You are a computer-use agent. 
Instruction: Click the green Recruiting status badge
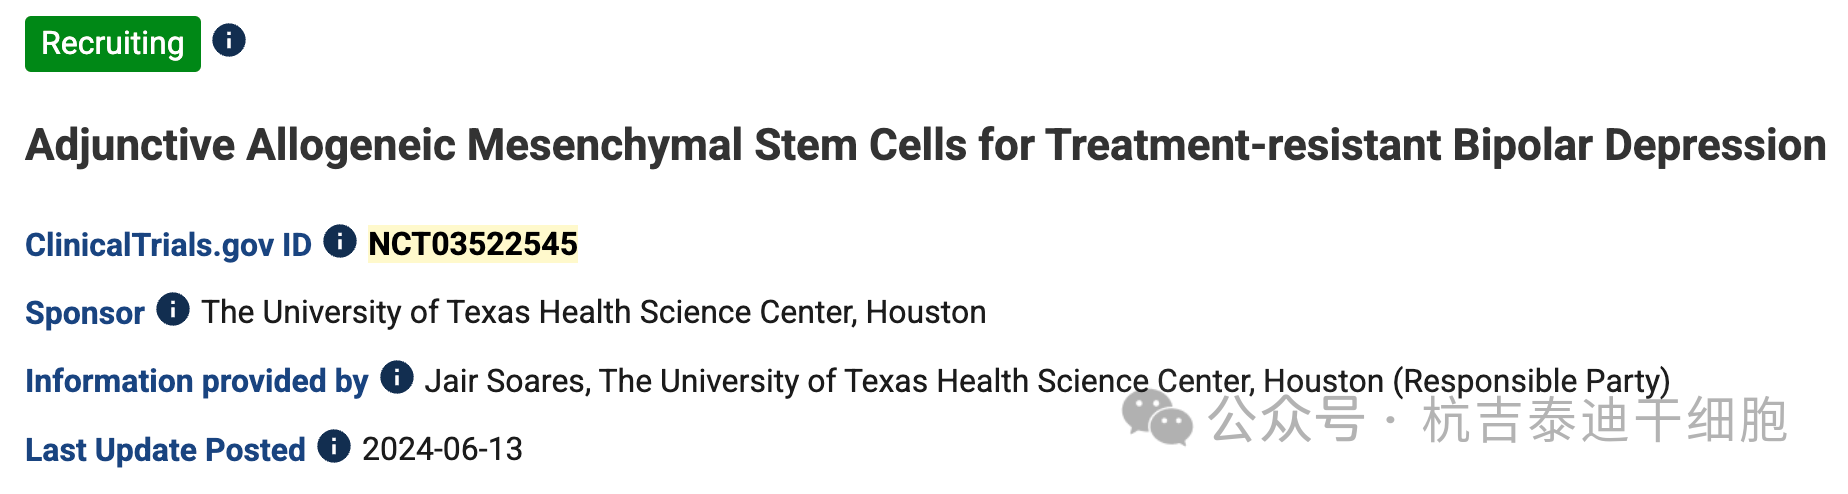coord(112,44)
